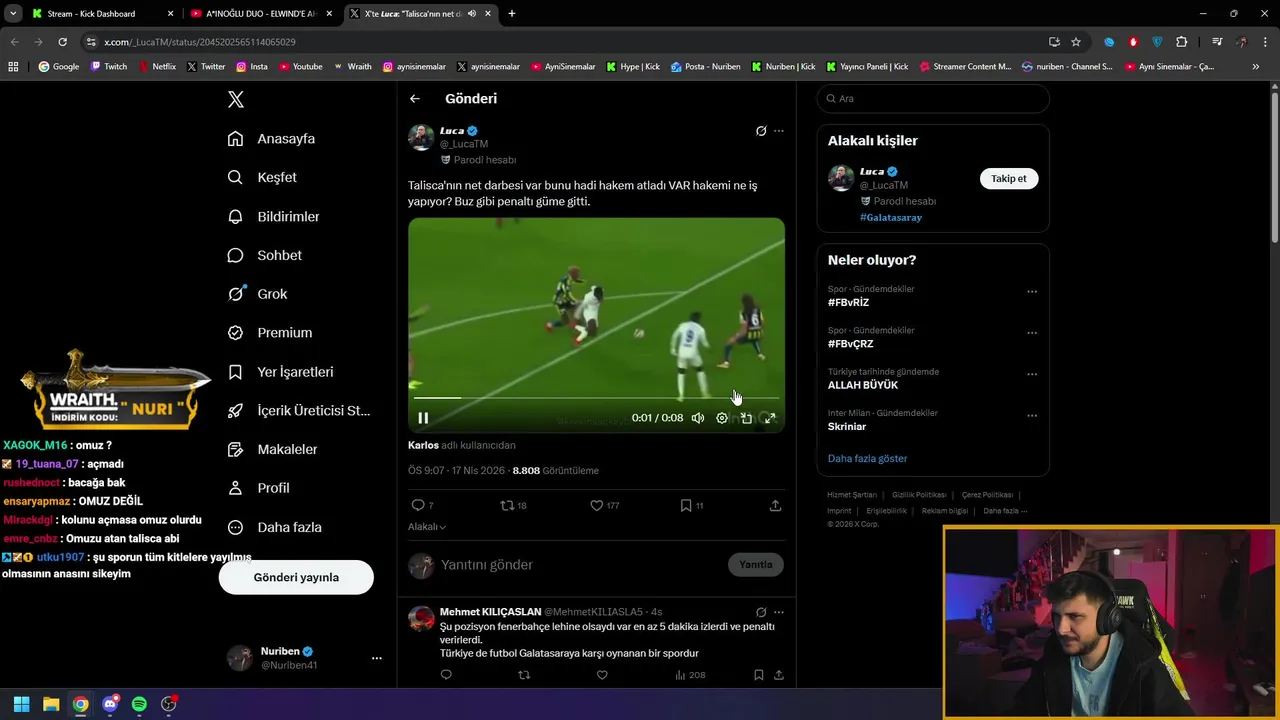This screenshot has width=1280, height=720.
Task: Open Netflix bookmark in bookmarks bar
Action: 156,67
